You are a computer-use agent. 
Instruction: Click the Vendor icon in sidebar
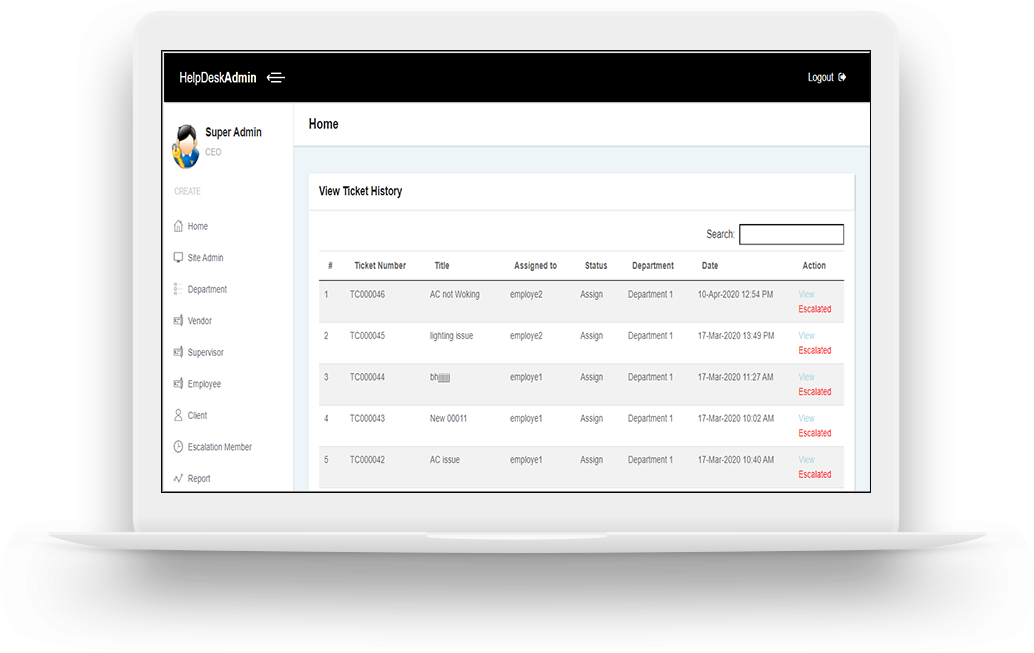pyautogui.click(x=178, y=321)
